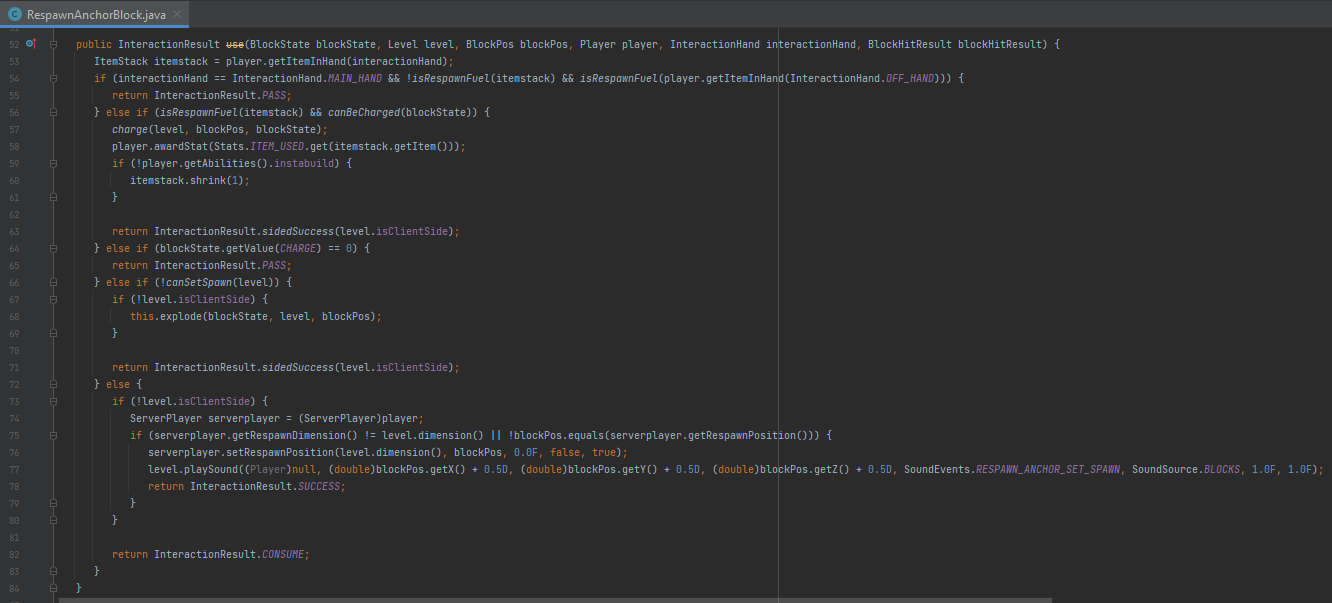Click the deprecated use method name
Image resolution: width=1332 pixels, height=603 pixels.
[x=235, y=45]
